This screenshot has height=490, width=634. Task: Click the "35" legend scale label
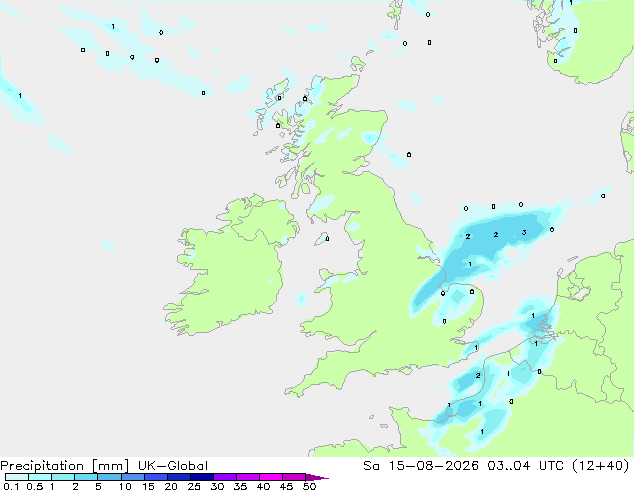point(240,486)
